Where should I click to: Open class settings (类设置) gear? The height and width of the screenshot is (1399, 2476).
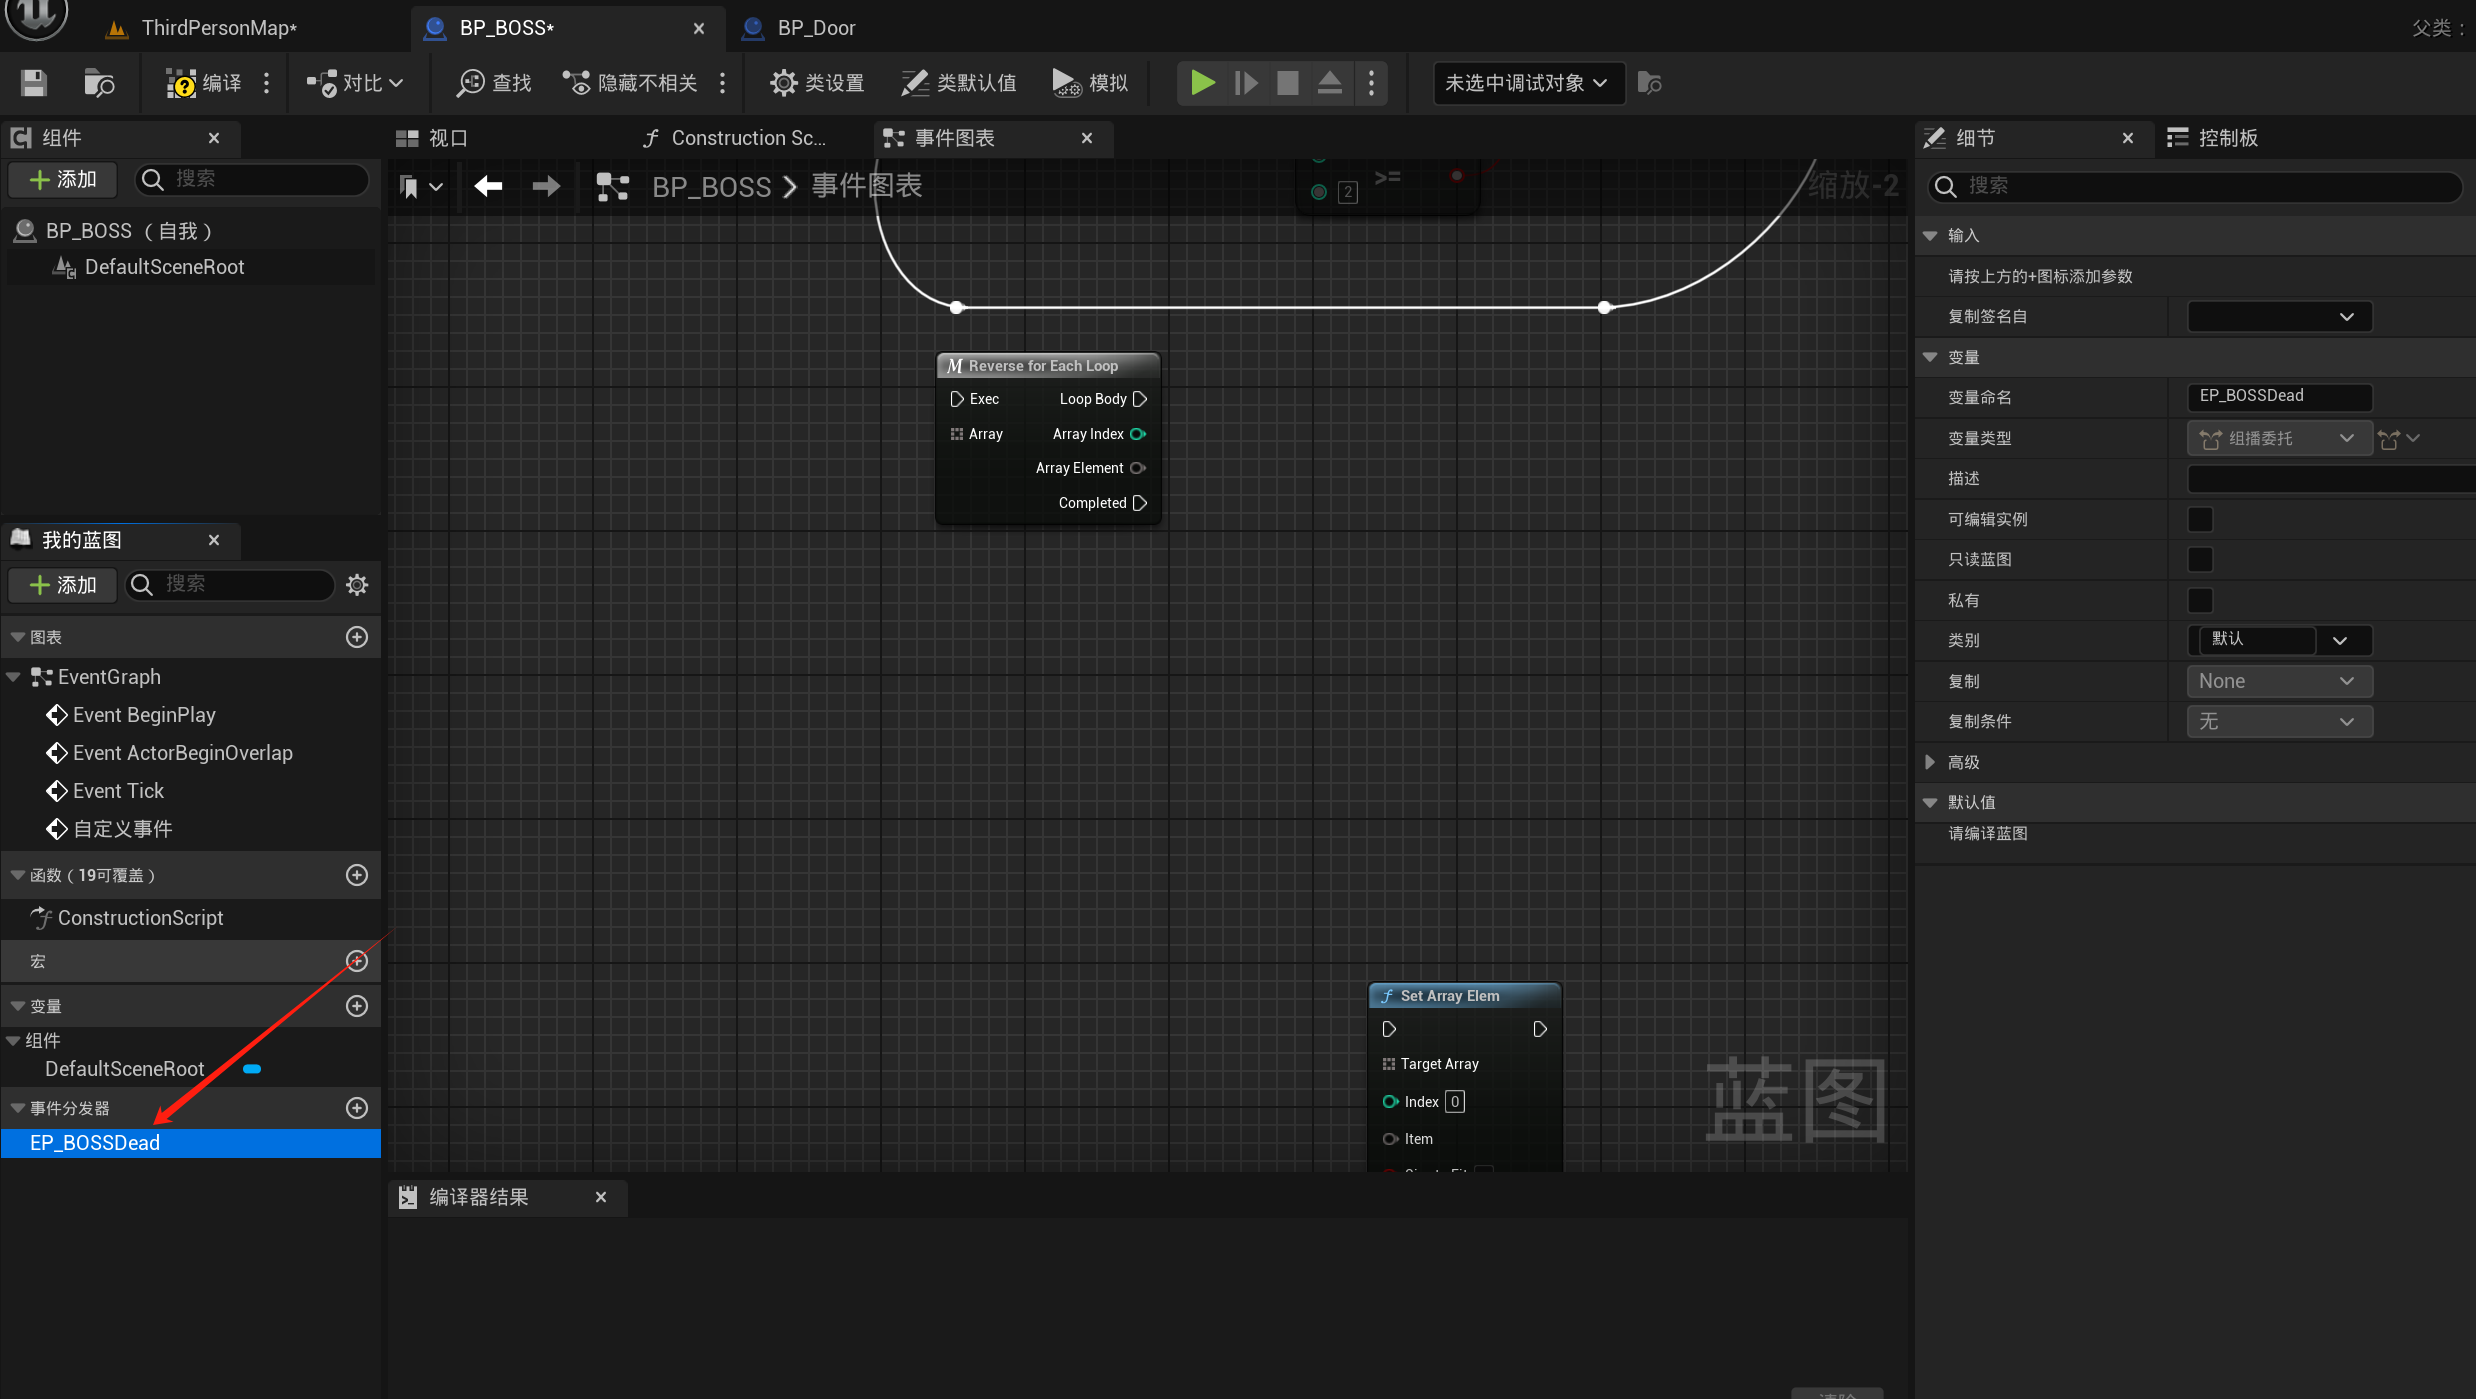point(783,83)
